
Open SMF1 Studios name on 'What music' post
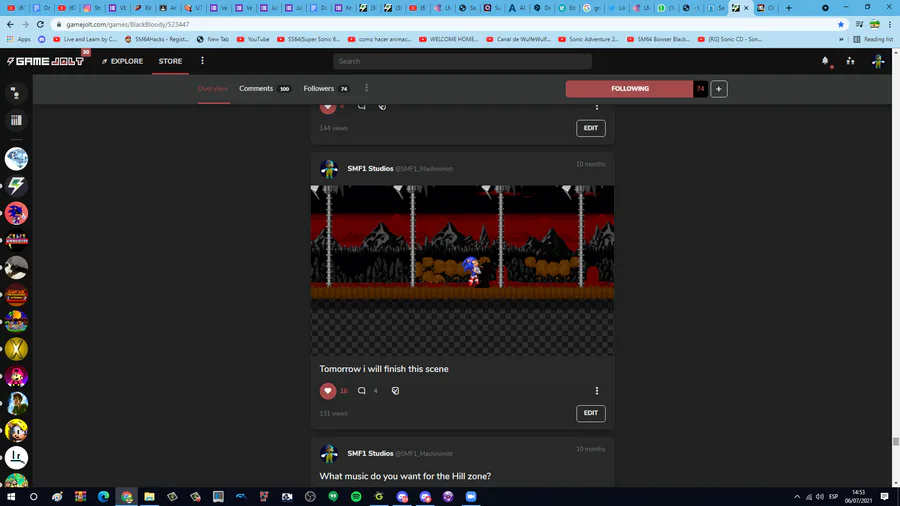[370, 453]
